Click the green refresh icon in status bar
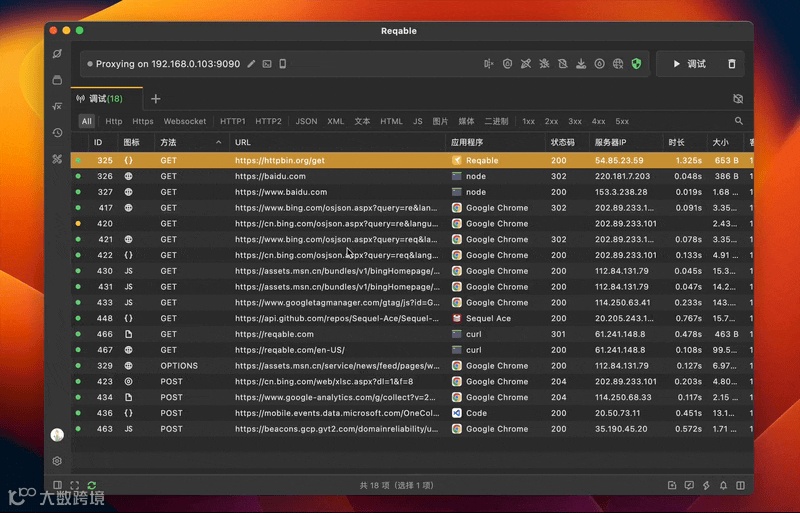 92,485
